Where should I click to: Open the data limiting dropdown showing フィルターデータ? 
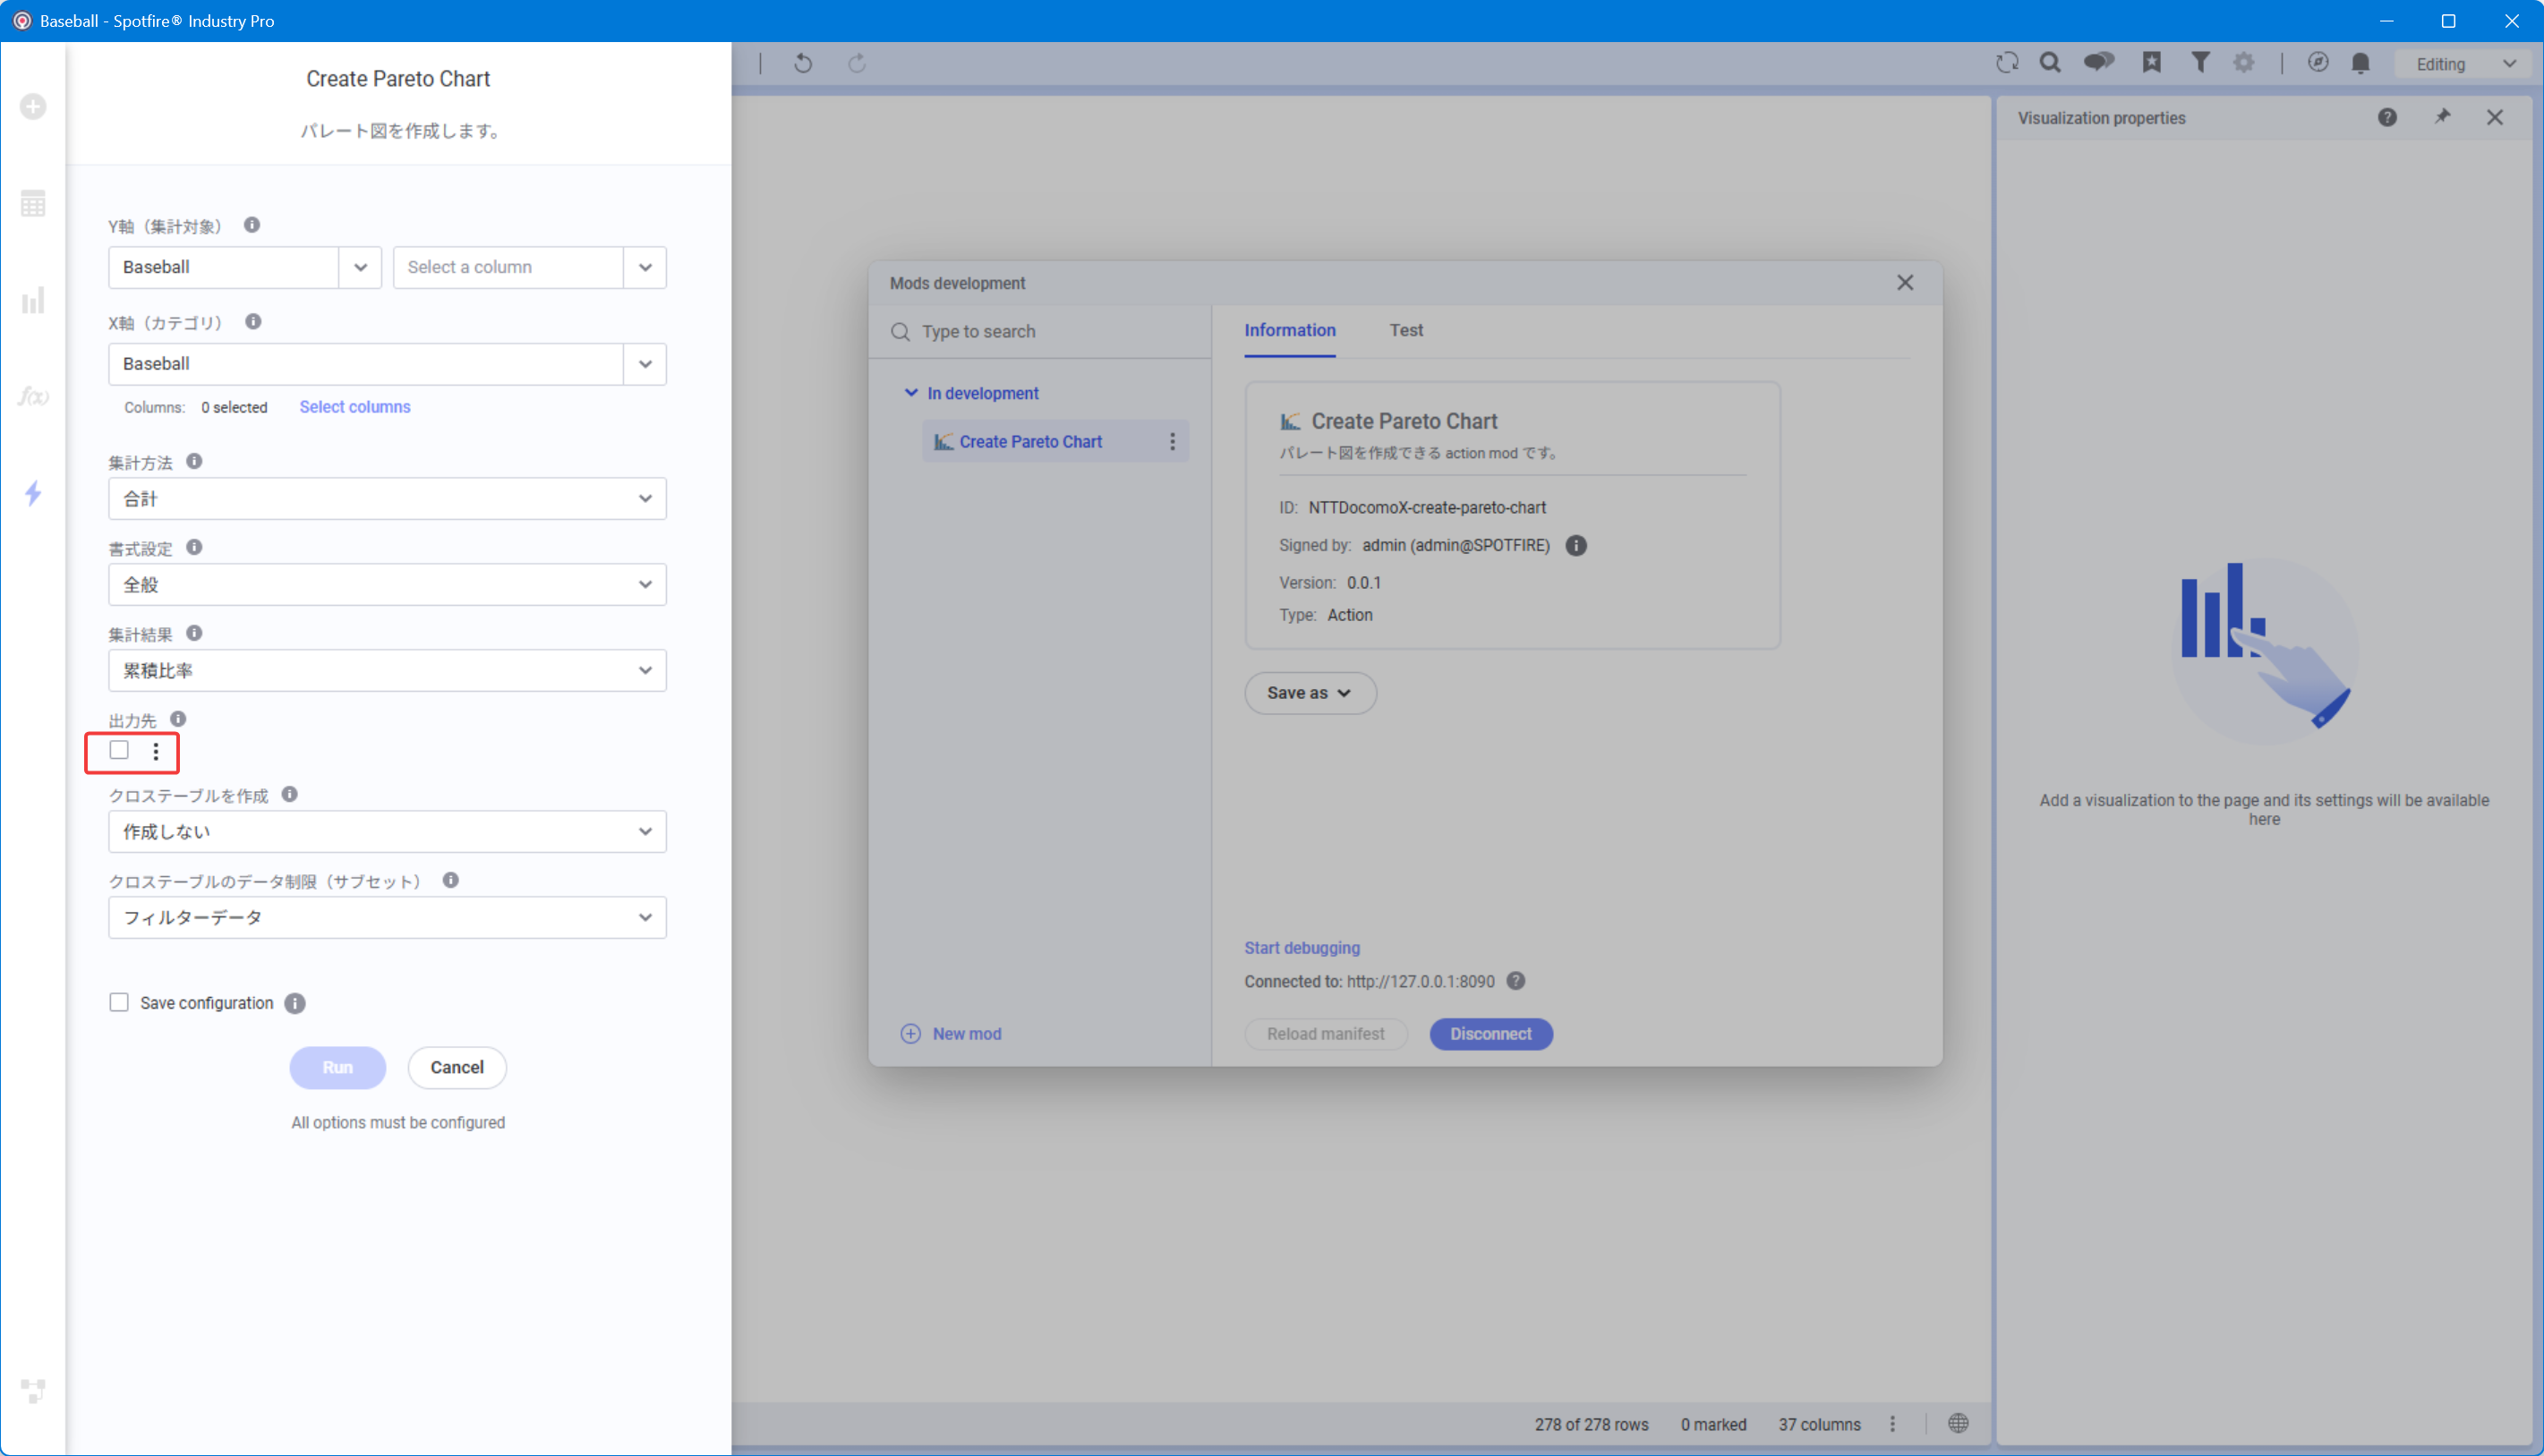[x=387, y=918]
